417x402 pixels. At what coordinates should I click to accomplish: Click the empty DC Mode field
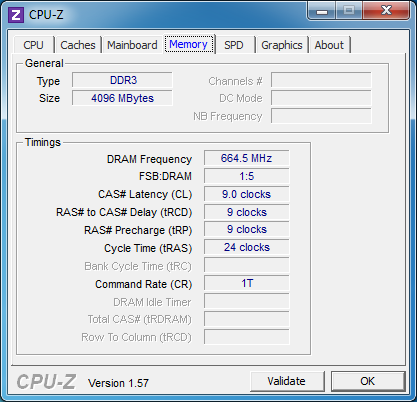pyautogui.click(x=321, y=98)
